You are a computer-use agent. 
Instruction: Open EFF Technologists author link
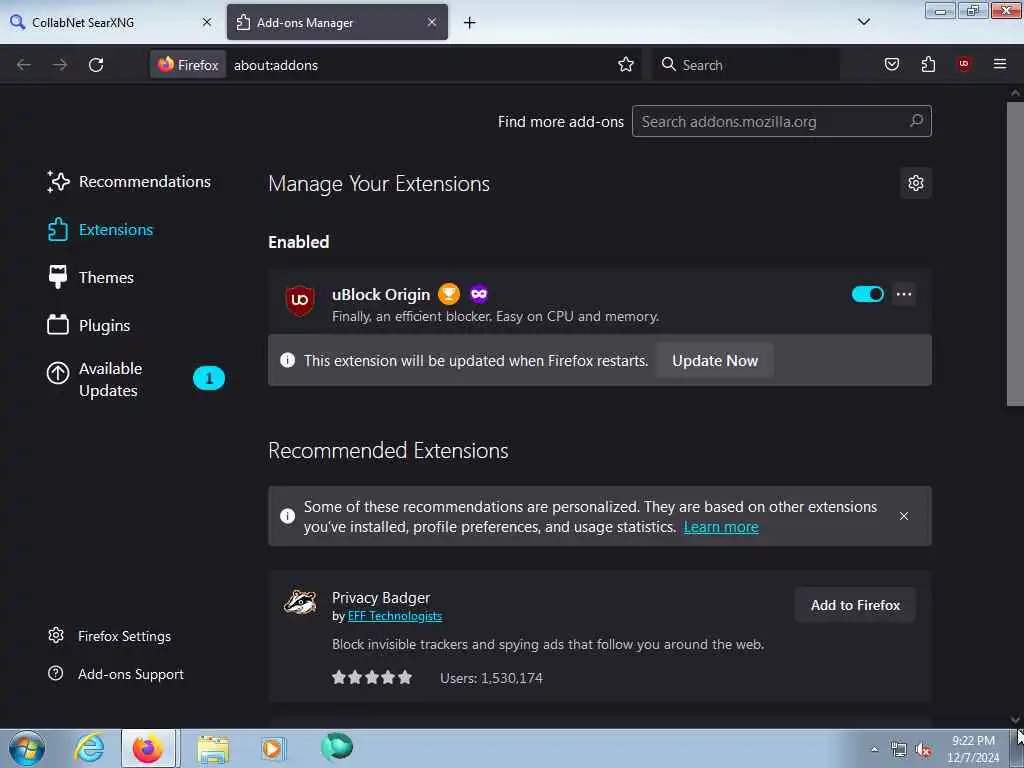pos(394,616)
